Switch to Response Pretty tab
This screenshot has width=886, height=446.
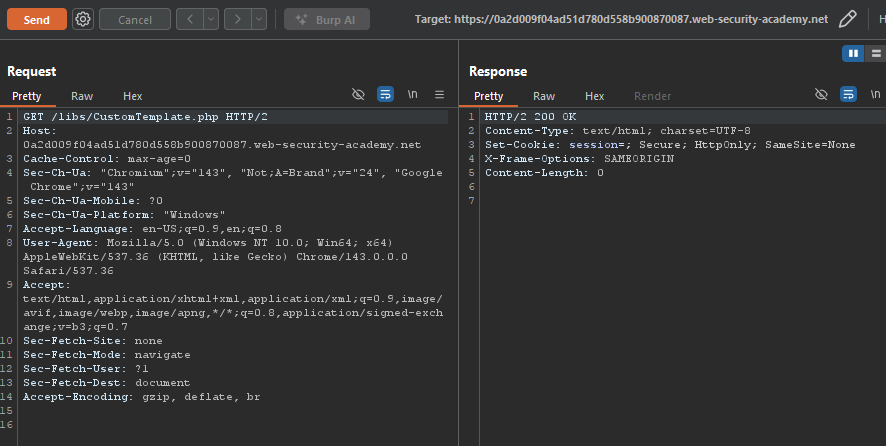488,96
